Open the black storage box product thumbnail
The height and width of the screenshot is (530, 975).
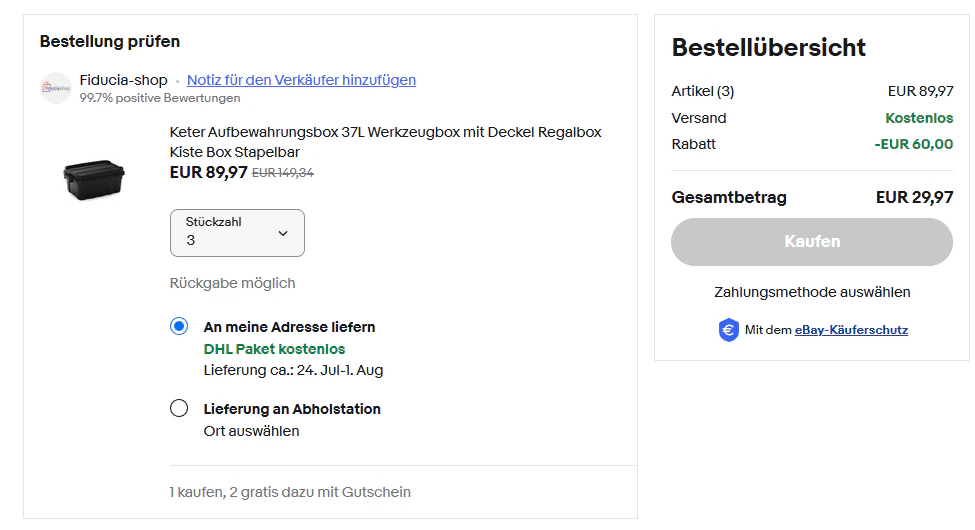(94, 180)
